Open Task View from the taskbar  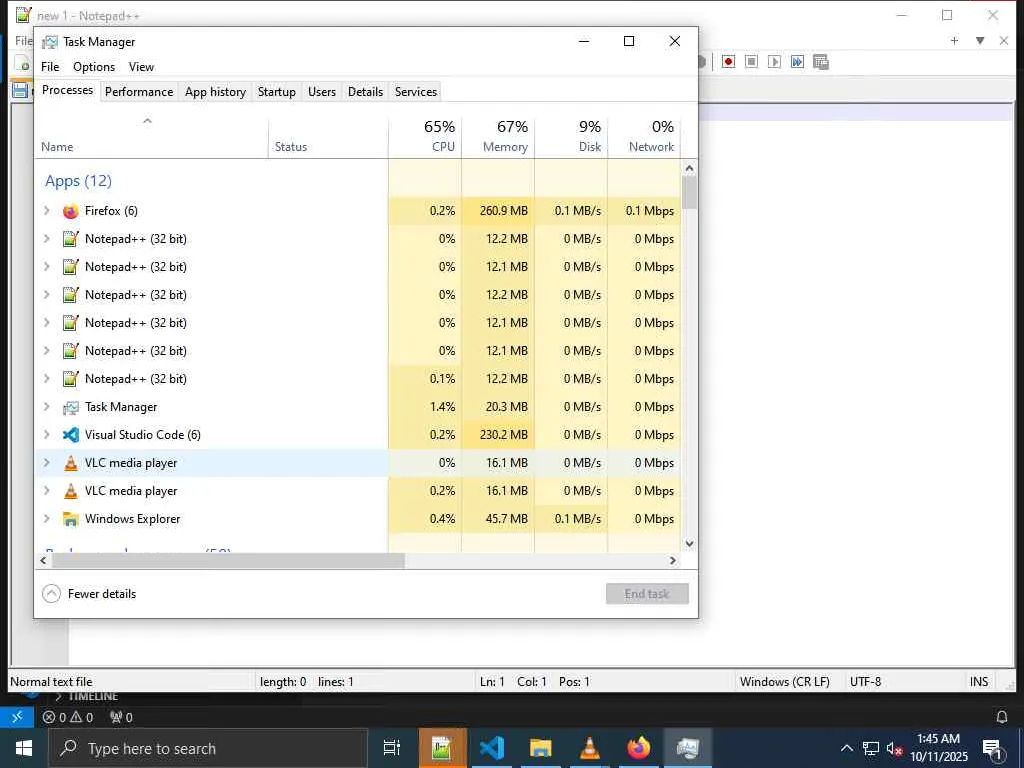point(392,748)
